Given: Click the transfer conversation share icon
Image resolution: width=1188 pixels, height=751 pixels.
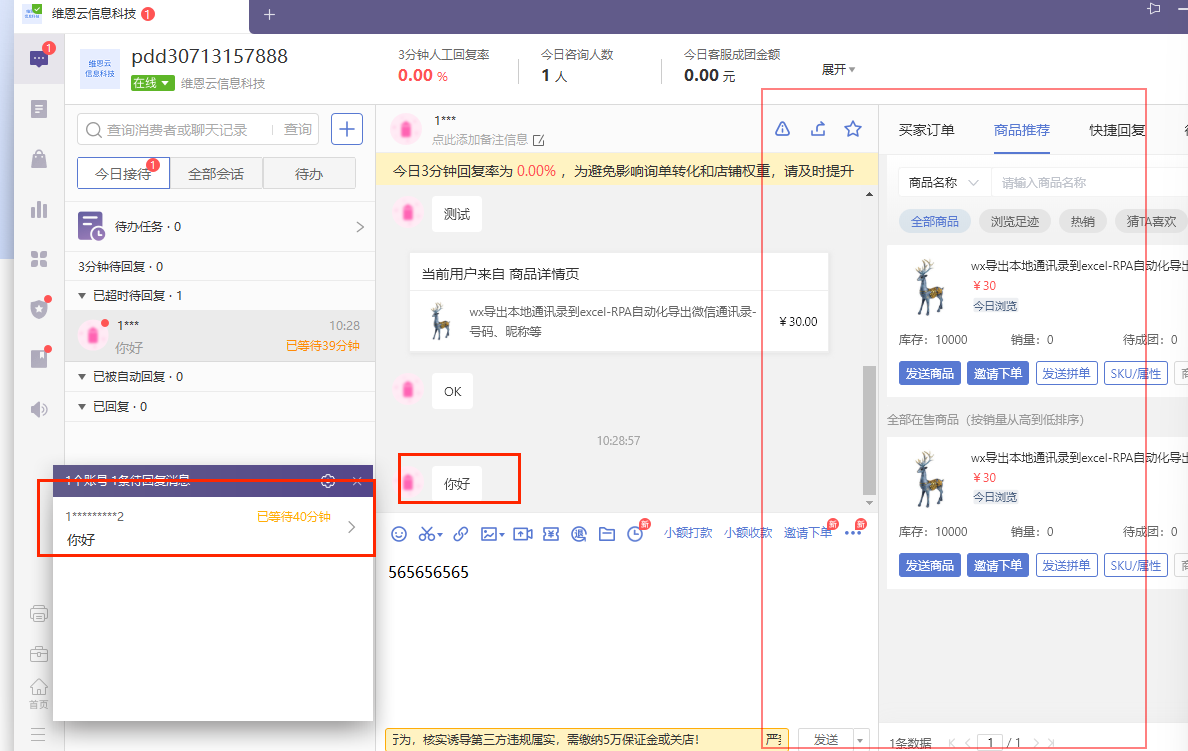Looking at the screenshot, I should [818, 128].
